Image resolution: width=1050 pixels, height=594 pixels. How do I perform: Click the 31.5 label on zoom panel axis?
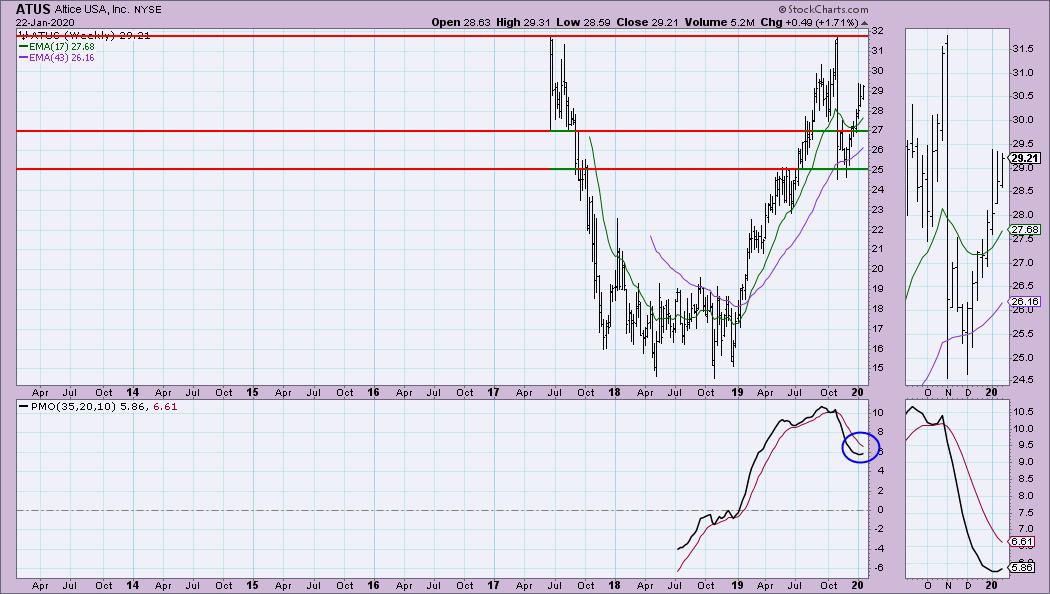(1022, 49)
